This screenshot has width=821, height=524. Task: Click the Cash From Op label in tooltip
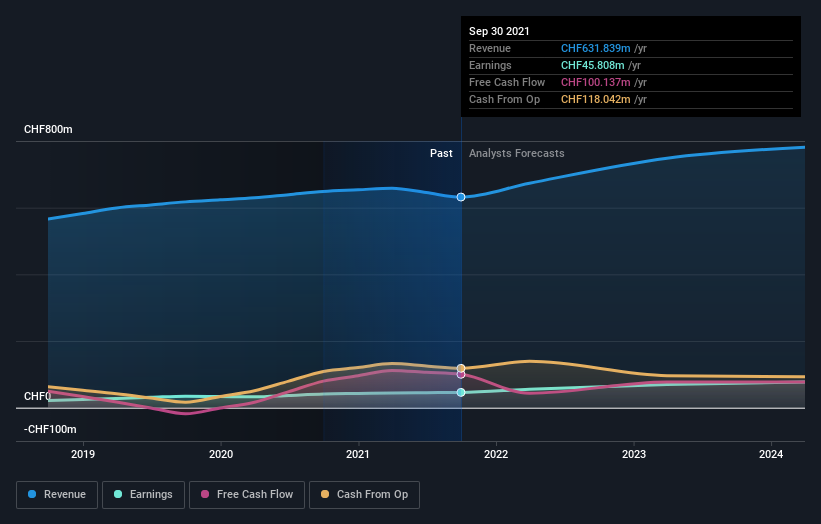pyautogui.click(x=504, y=99)
